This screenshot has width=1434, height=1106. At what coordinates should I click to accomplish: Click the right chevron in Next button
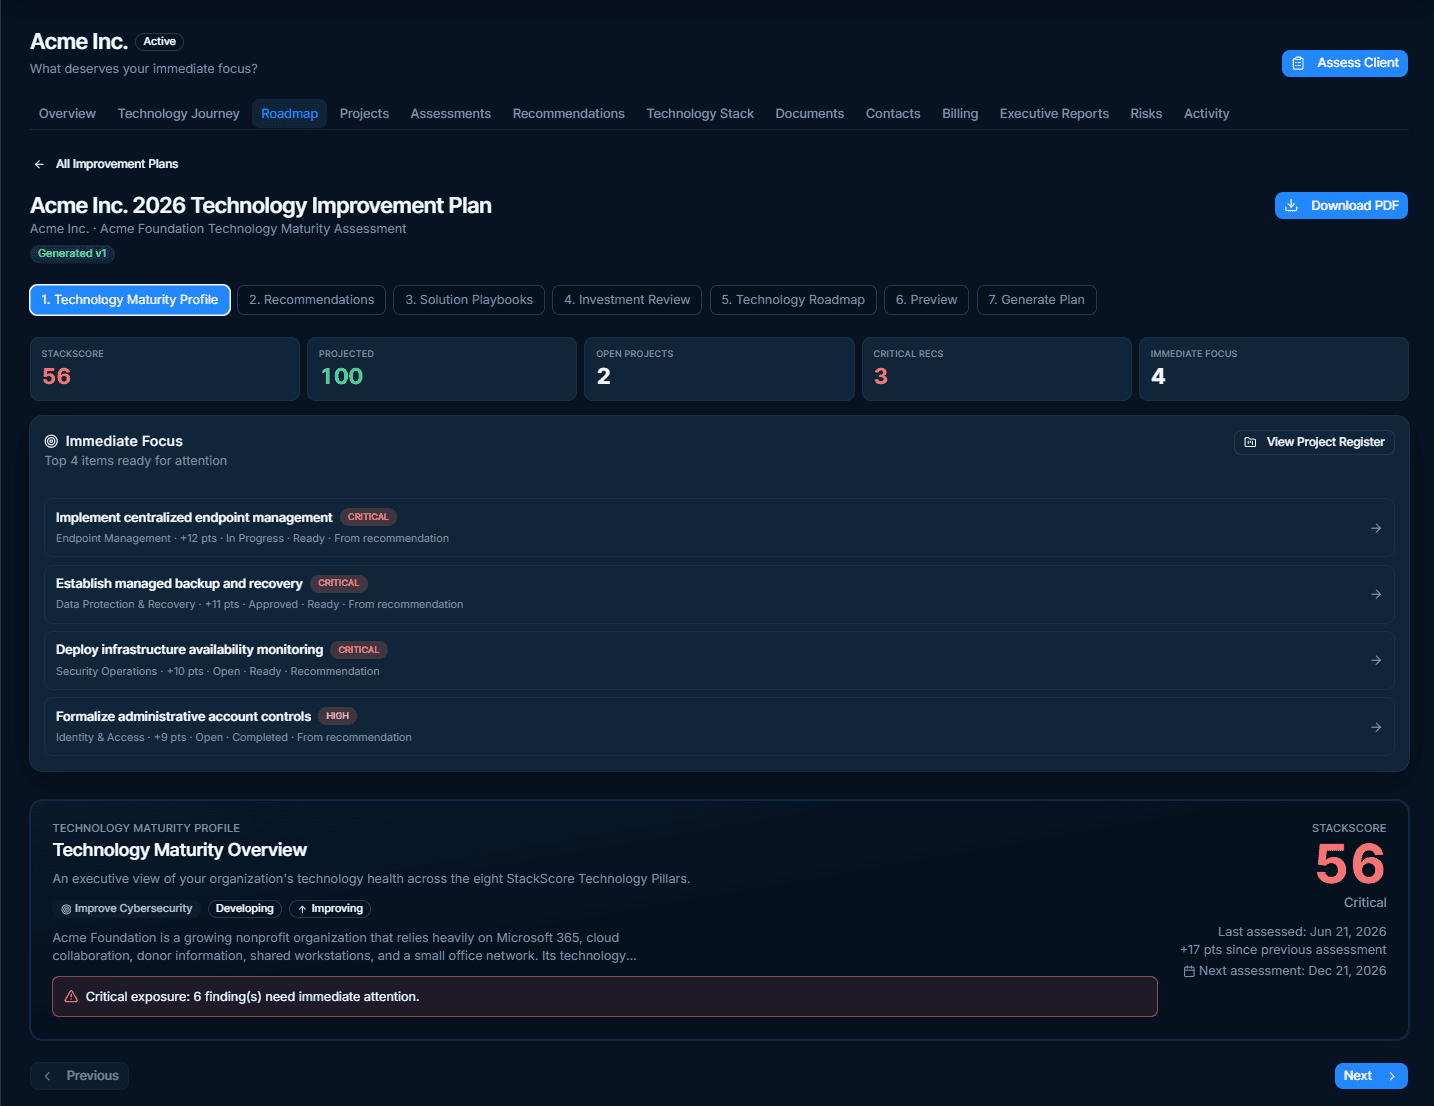pos(1391,1076)
